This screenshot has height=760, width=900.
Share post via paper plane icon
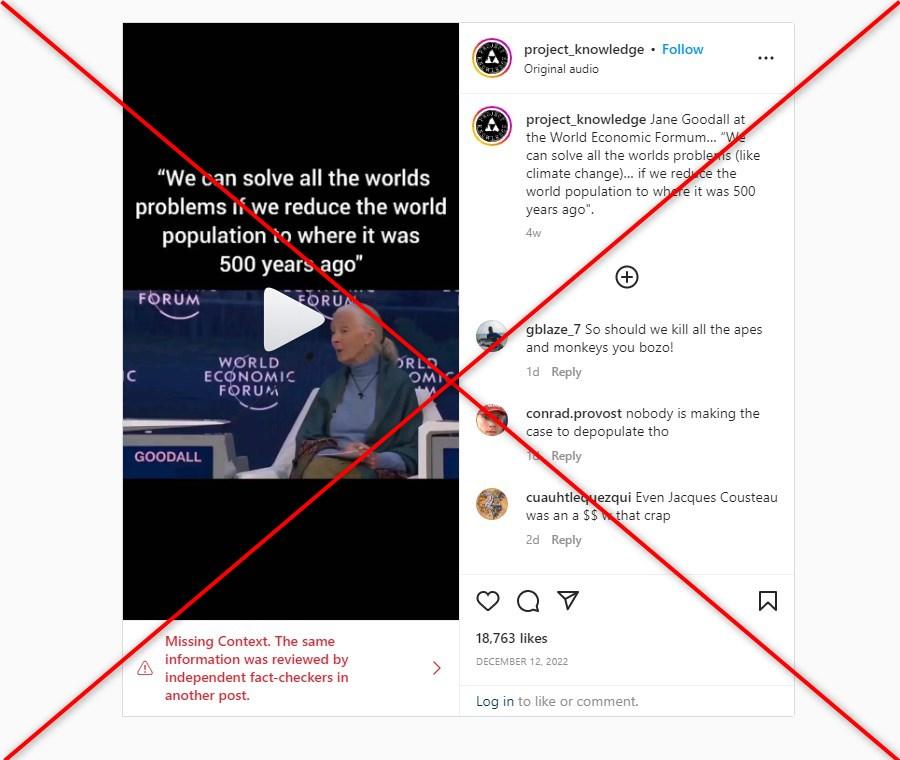[568, 600]
